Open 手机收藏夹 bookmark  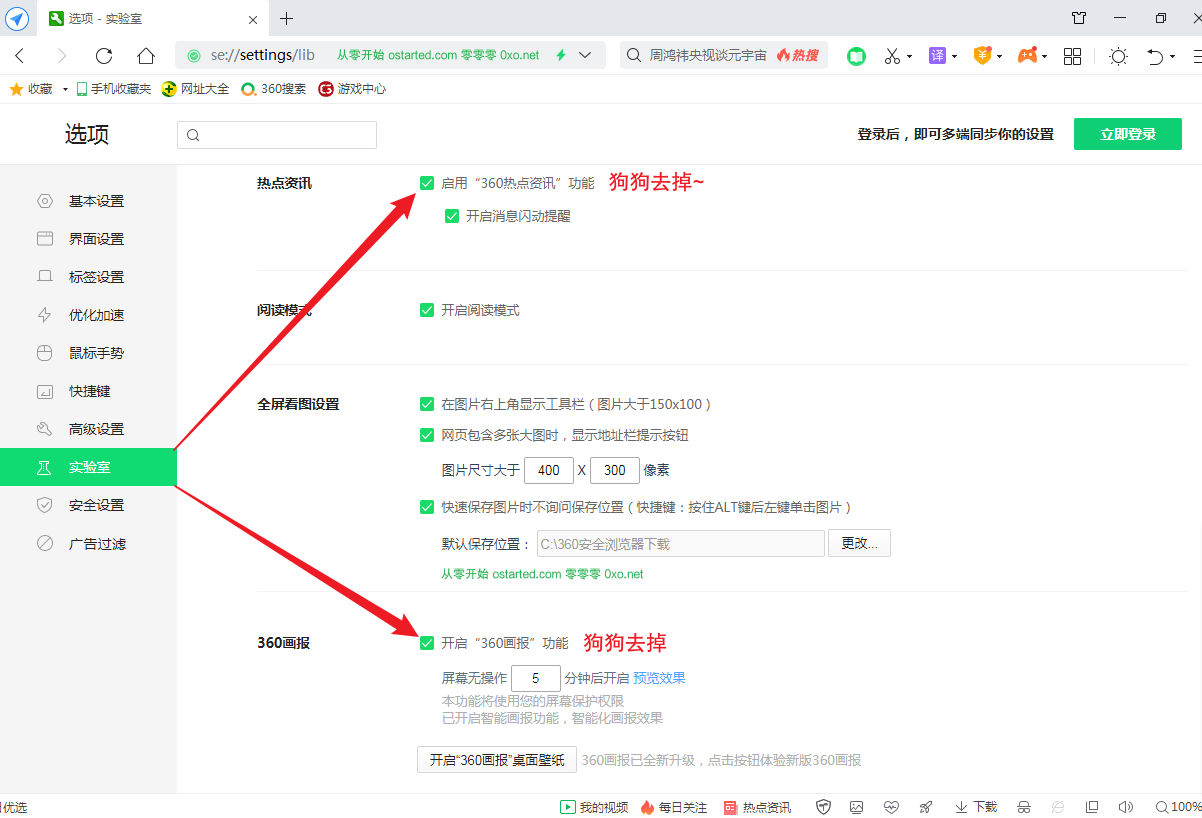[113, 89]
